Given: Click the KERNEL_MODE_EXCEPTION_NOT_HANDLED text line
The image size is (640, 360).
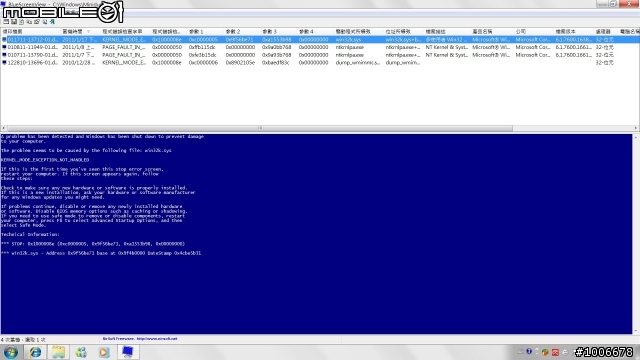Looking at the screenshot, I should click(45, 160).
